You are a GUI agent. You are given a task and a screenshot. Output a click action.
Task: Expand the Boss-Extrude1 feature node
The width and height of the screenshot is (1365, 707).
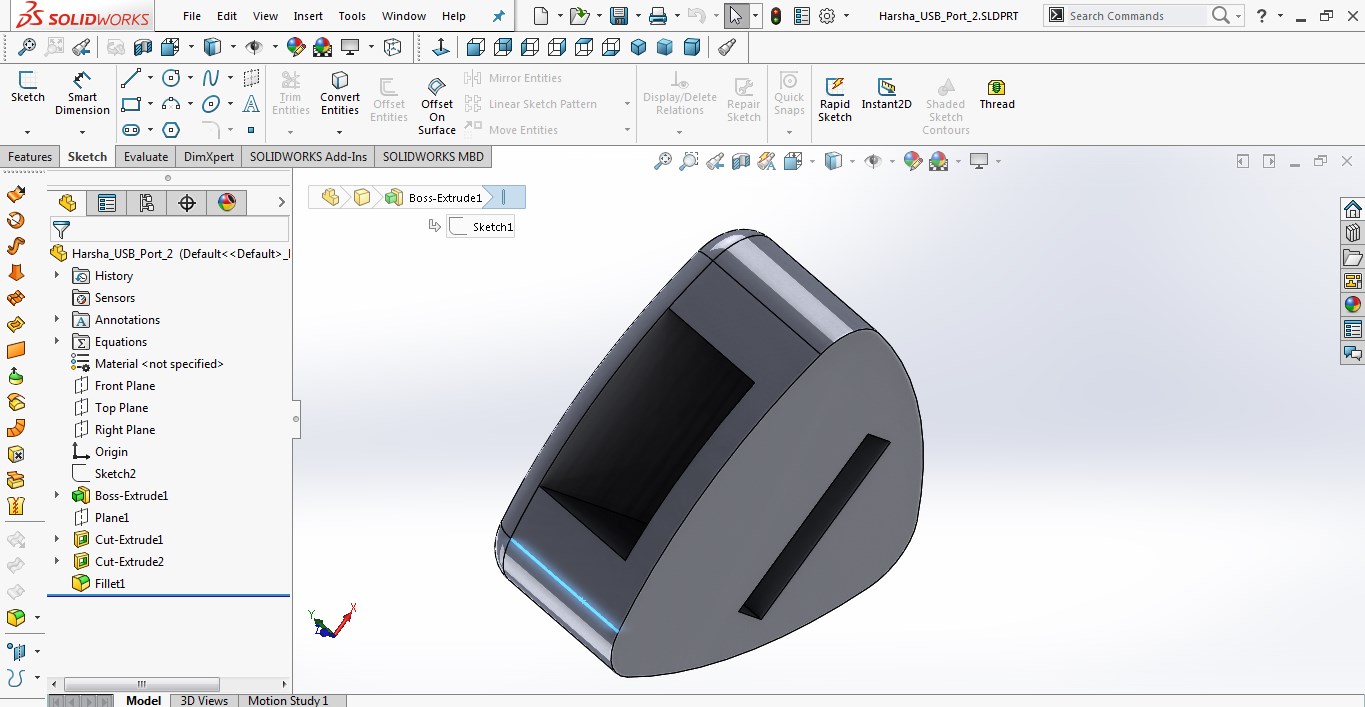[56, 495]
